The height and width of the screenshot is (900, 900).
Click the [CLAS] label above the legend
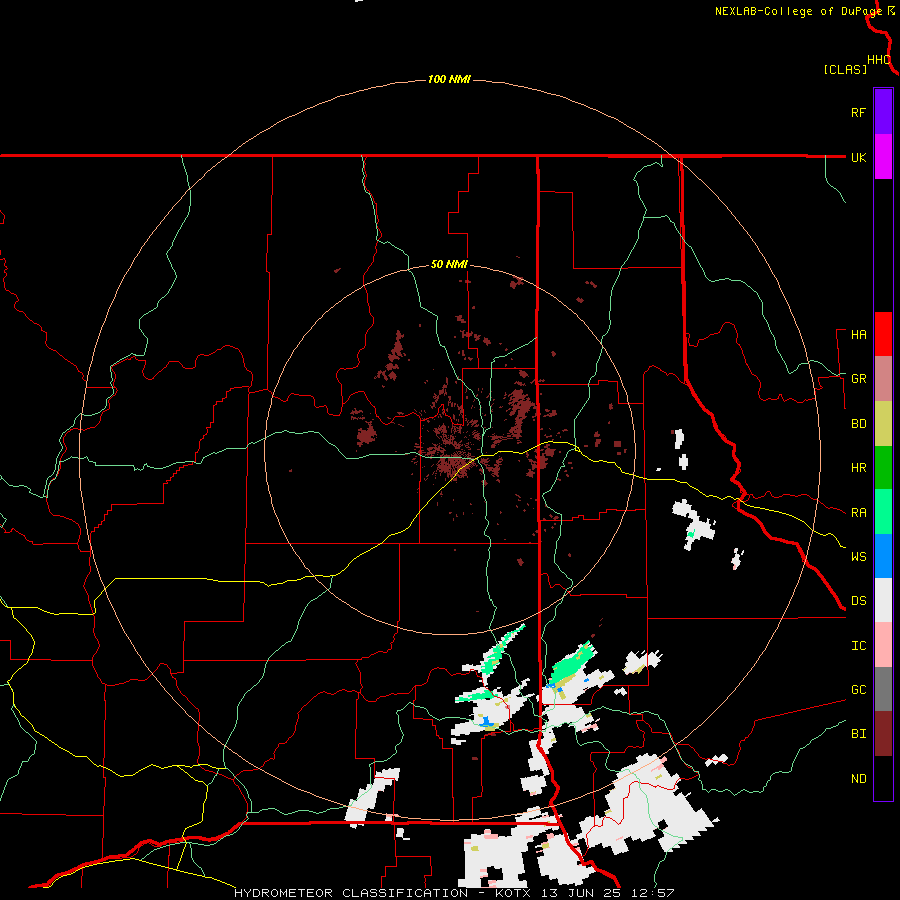(845, 69)
